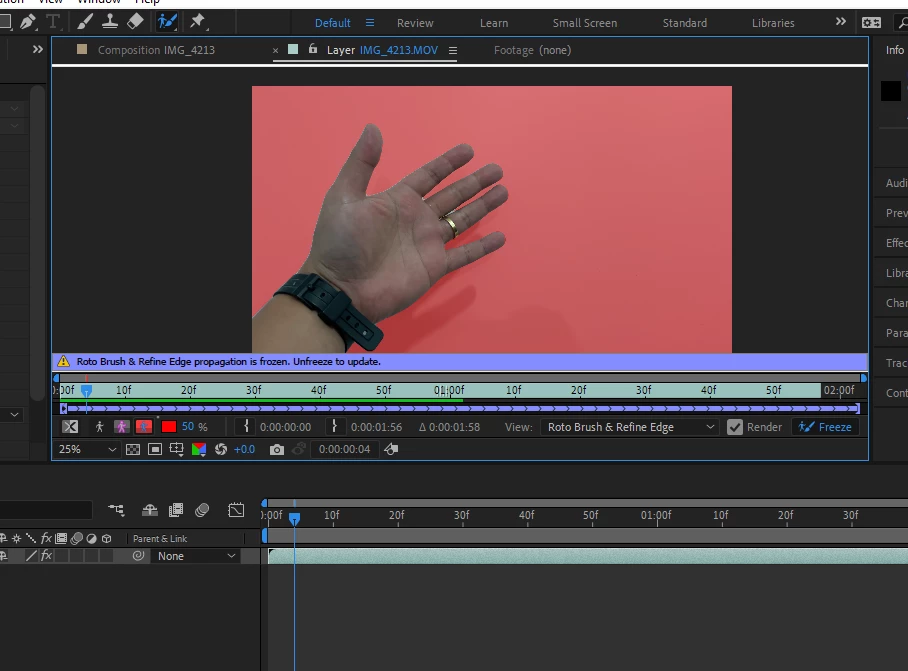Toggle the shy layers switch in timeline

[150, 510]
